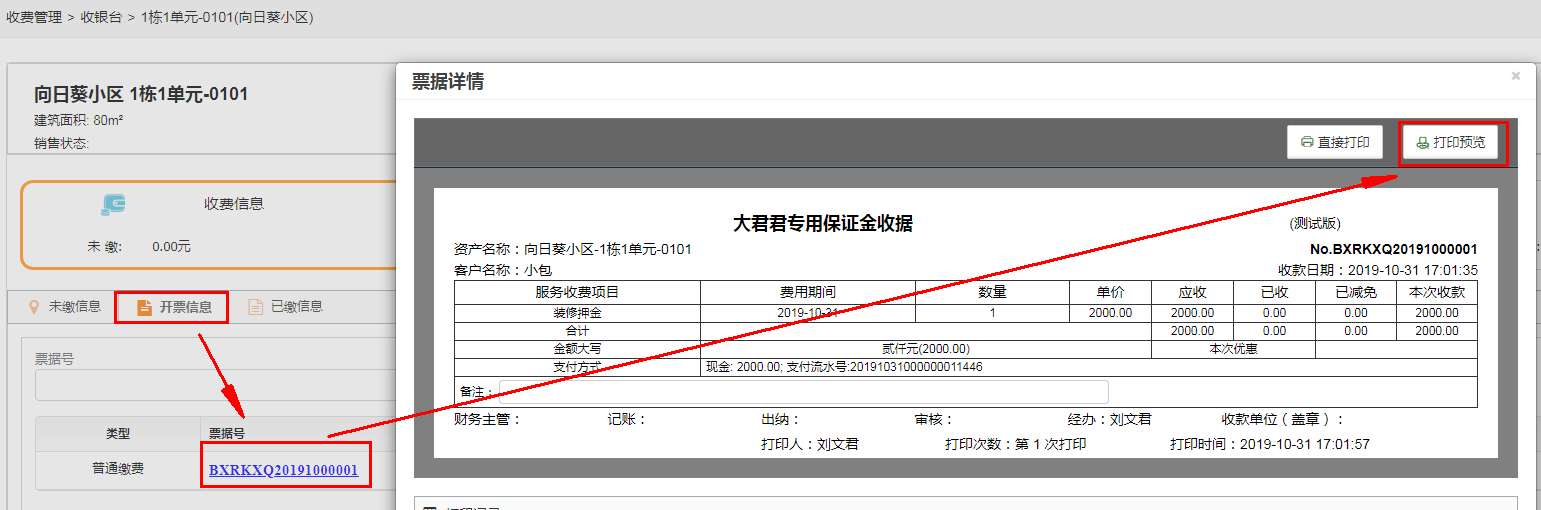
Task: Open 打印预览 print preview
Action: pos(1449,142)
